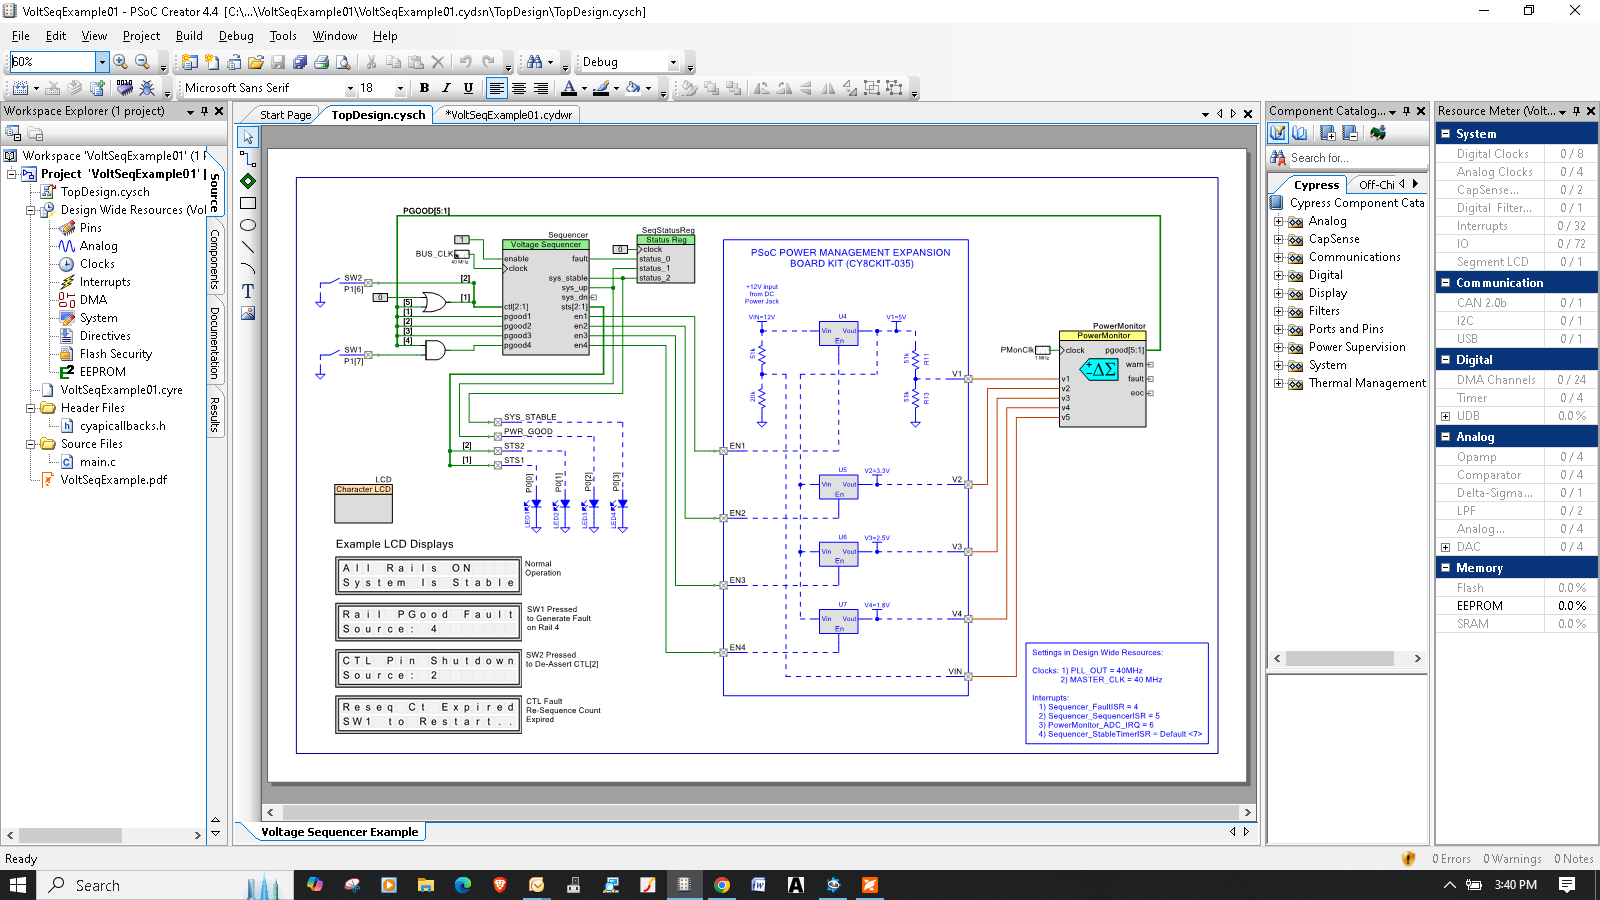Open the Debug configuration dropdown
The width and height of the screenshot is (1600, 900).
tap(673, 62)
